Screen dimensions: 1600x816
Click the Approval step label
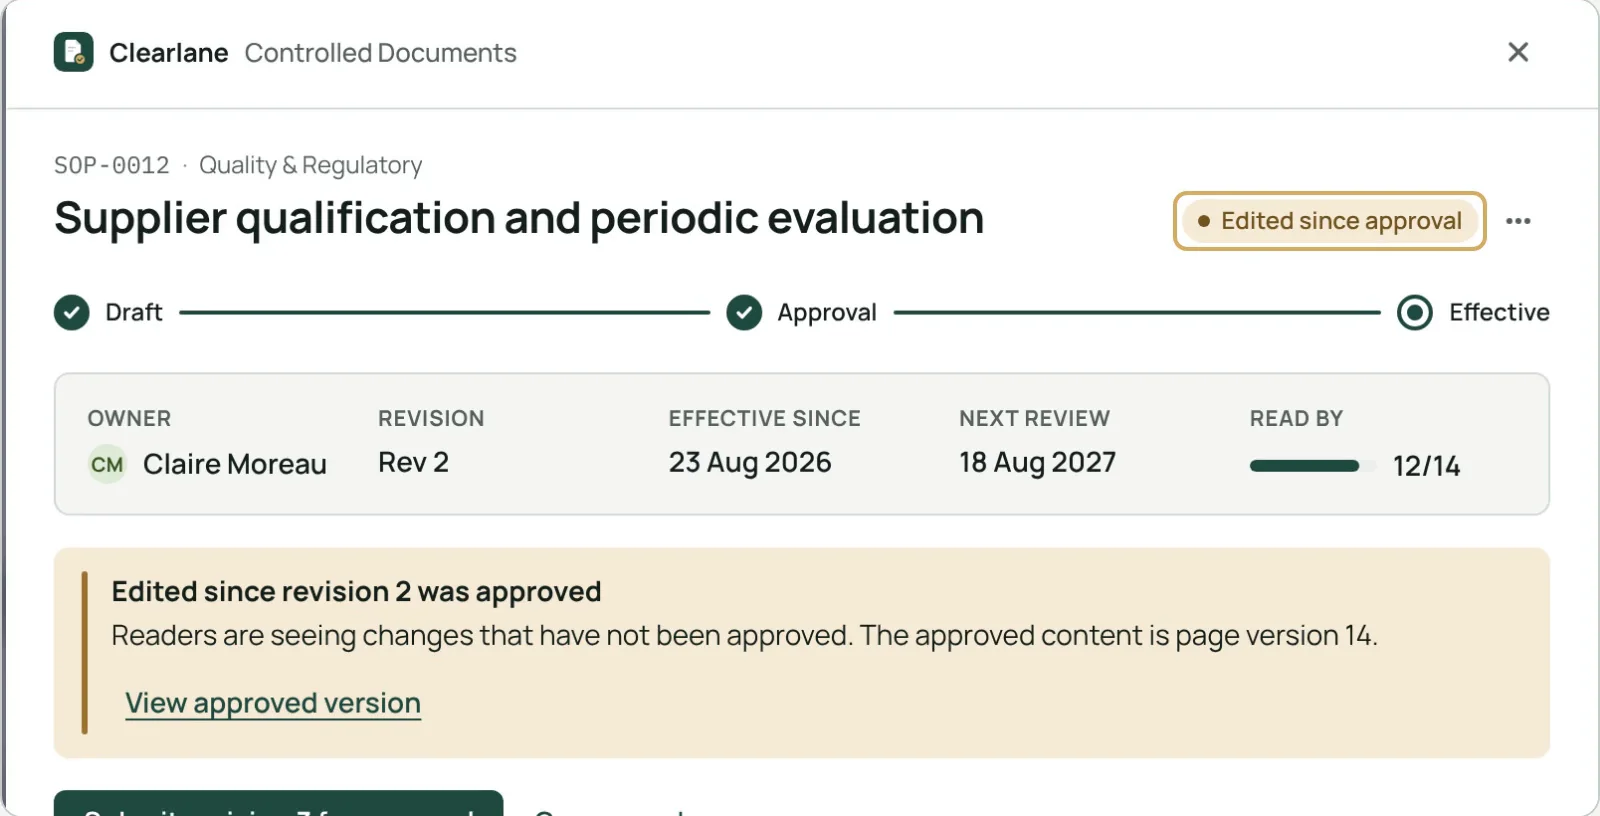[x=827, y=313]
